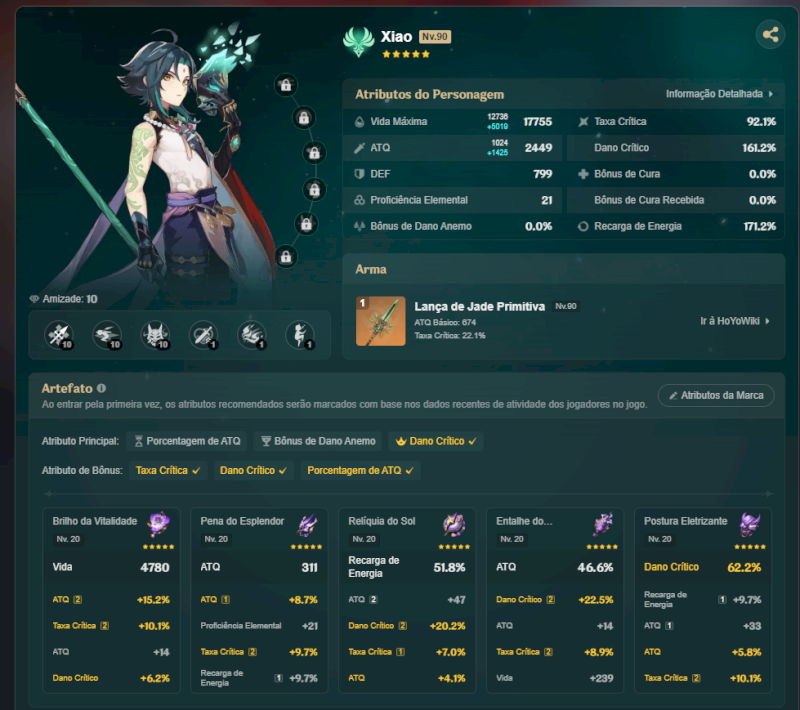Viewport: 800px width, 710px height.
Task: Click the Postura Eletrizante circlet icon
Action: tap(751, 524)
